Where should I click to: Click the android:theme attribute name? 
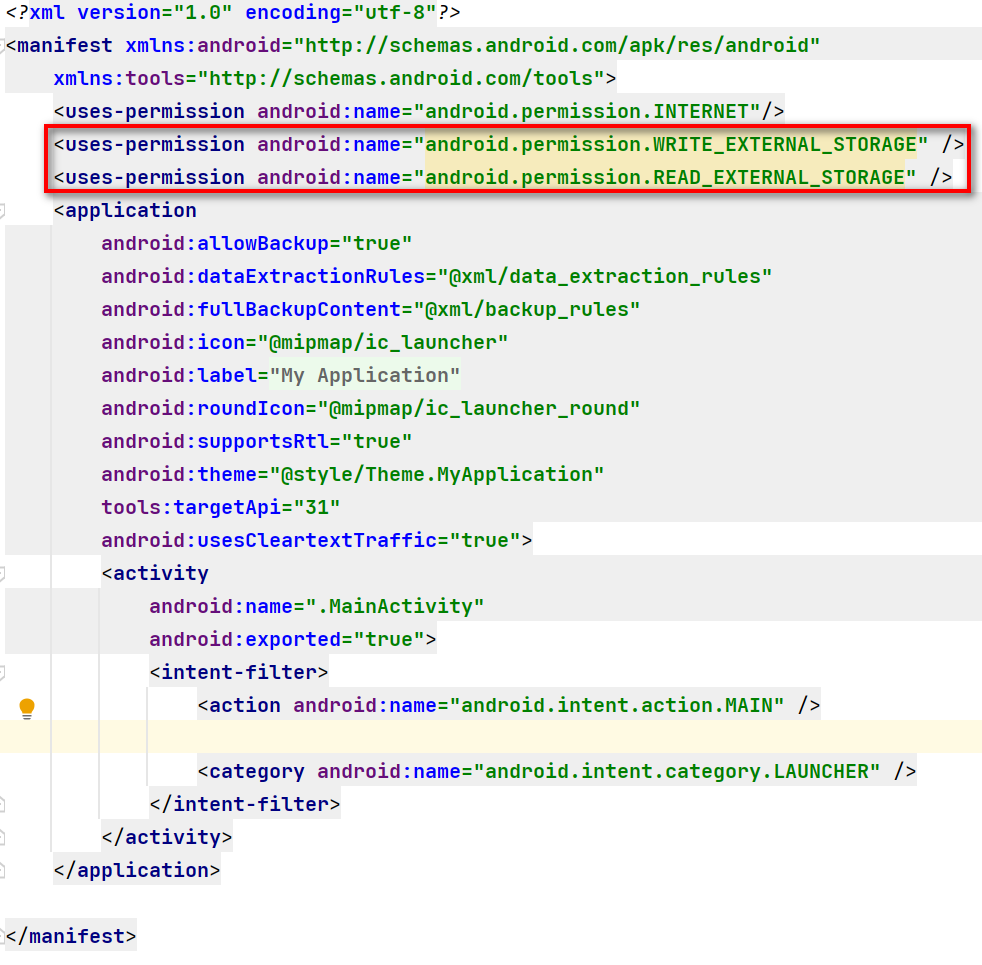tap(179, 475)
